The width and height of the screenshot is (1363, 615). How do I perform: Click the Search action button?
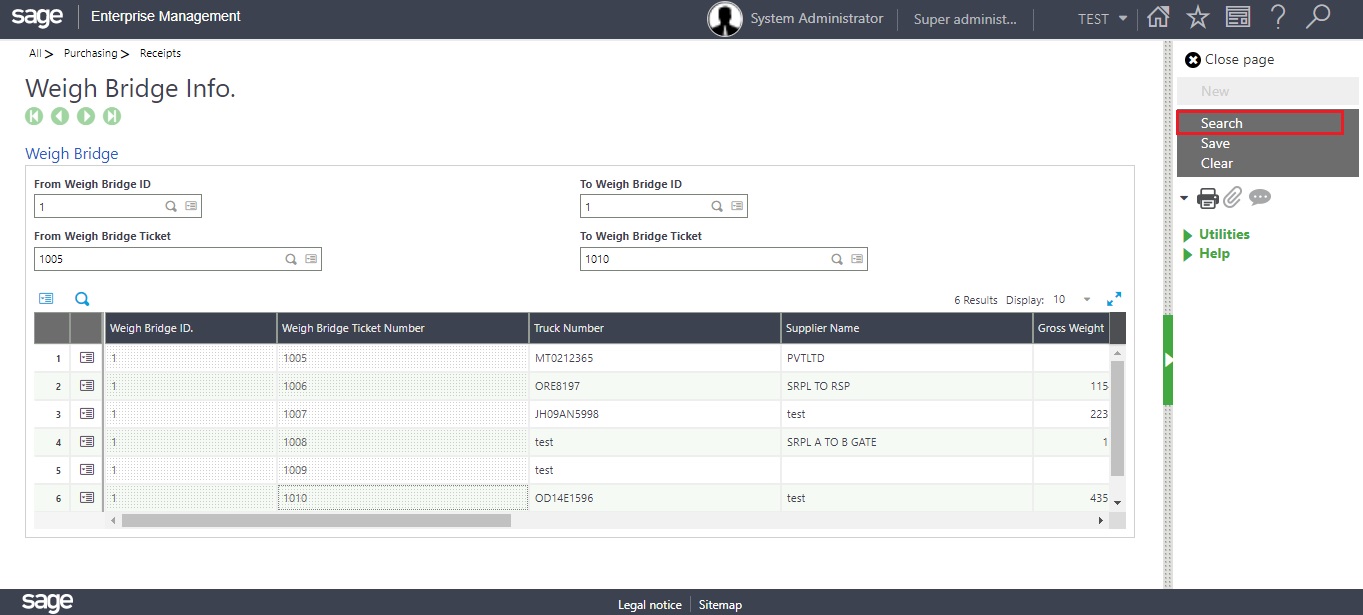pos(1221,122)
